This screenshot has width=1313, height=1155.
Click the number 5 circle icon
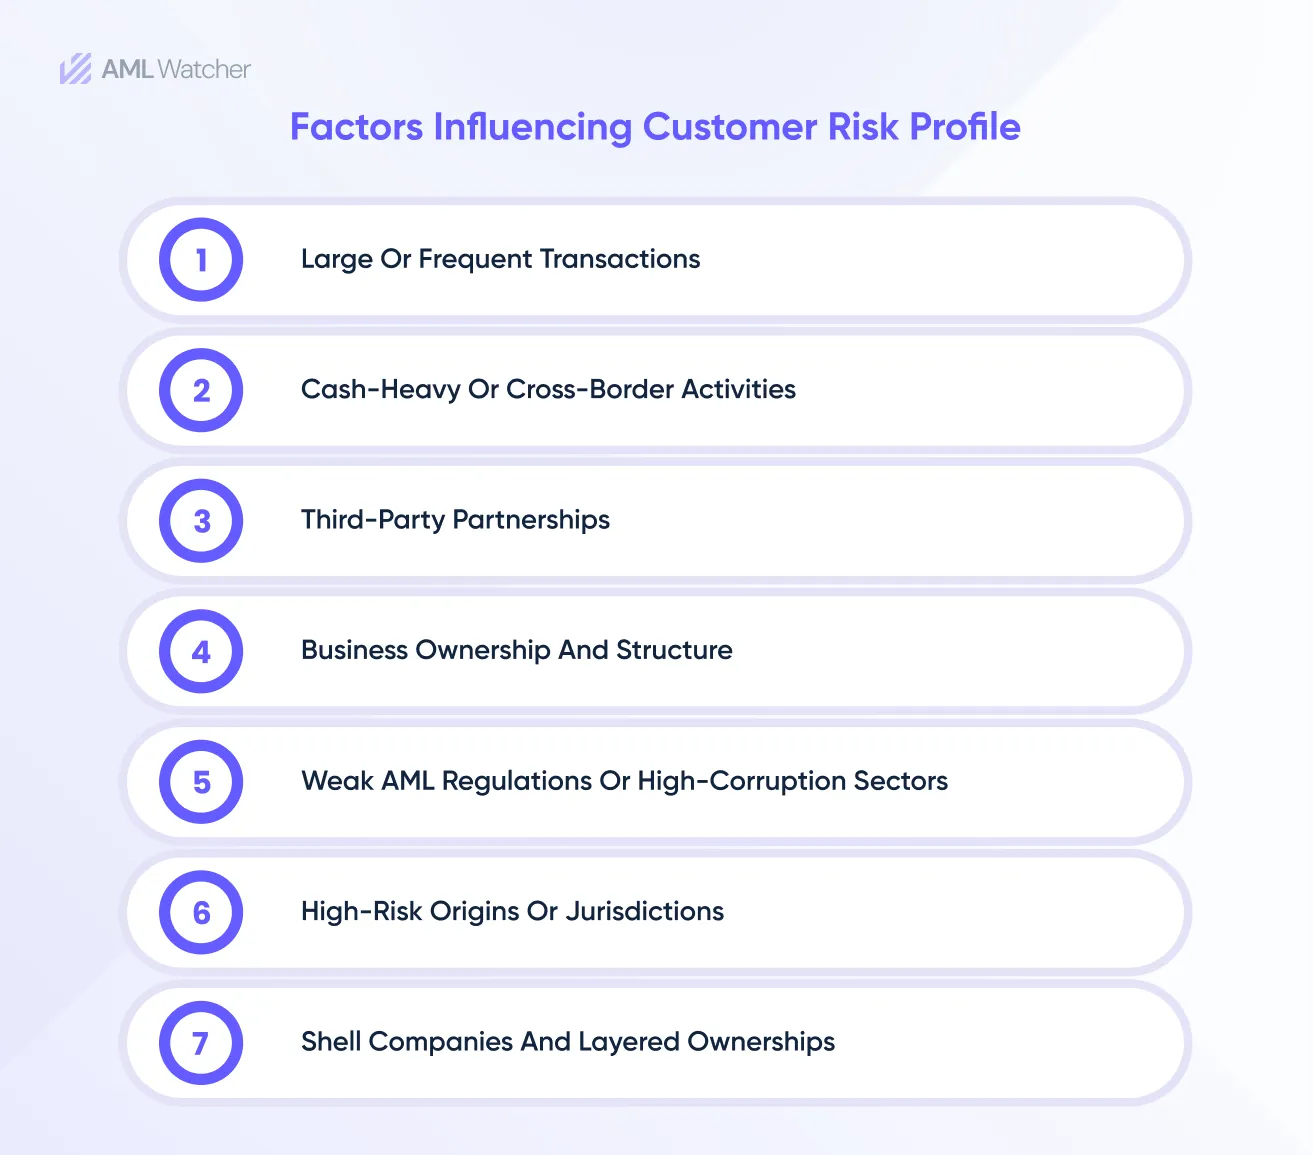201,782
